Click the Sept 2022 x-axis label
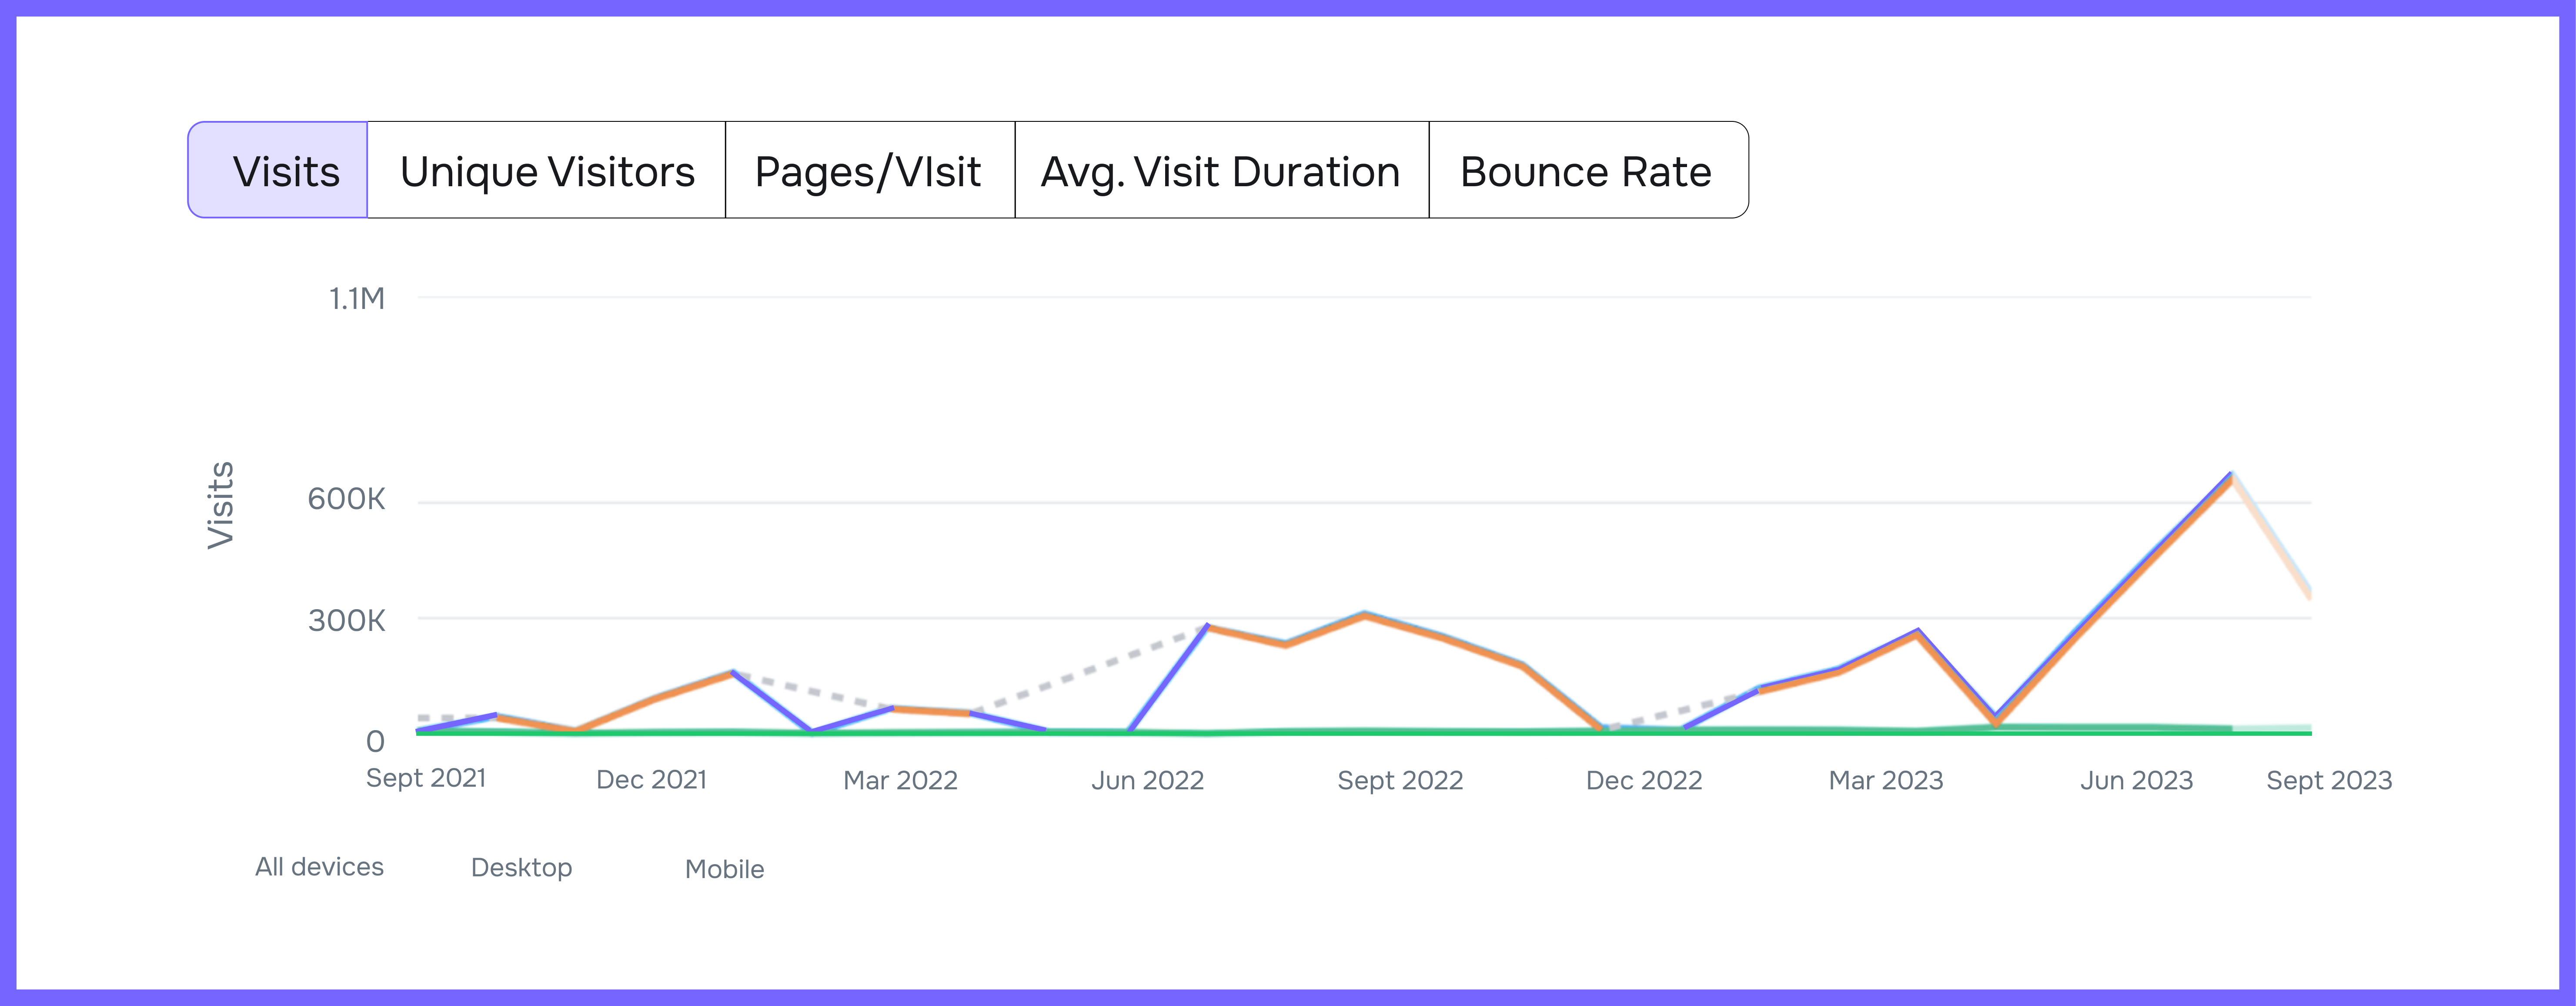This screenshot has width=2576, height=1006. click(x=1400, y=780)
